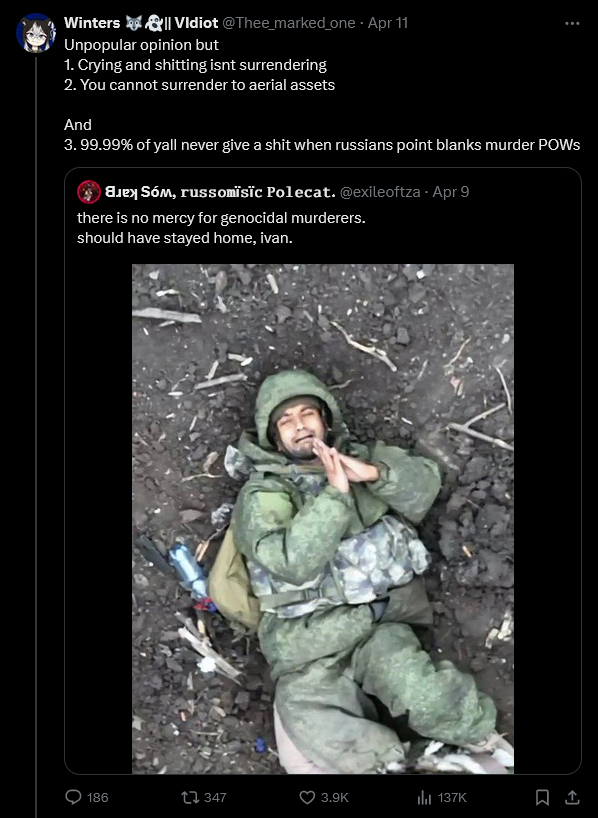Screen dimensions: 598x818
Task: Open quoted author's small avatar
Action: [89, 192]
